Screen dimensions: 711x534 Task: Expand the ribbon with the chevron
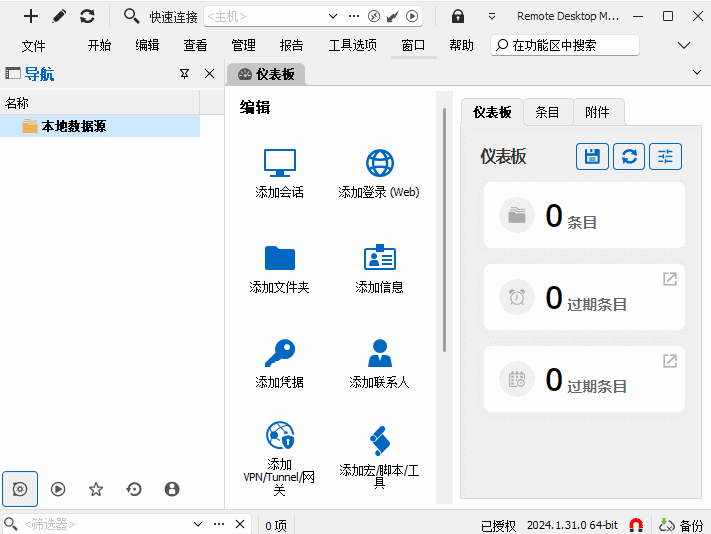point(683,45)
